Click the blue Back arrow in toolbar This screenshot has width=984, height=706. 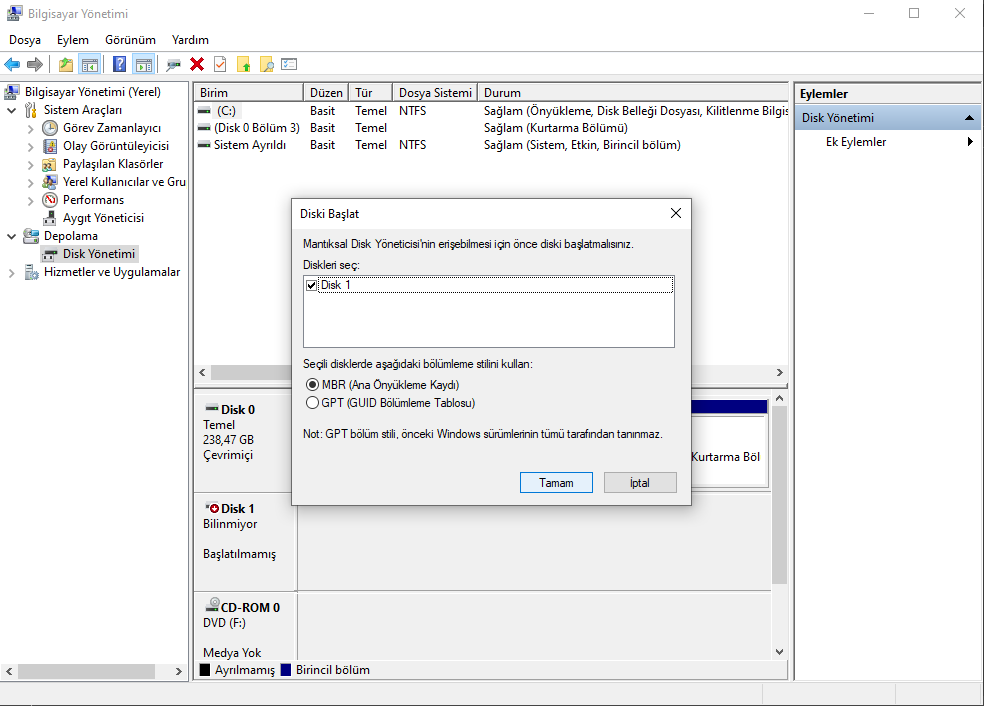(x=12, y=64)
